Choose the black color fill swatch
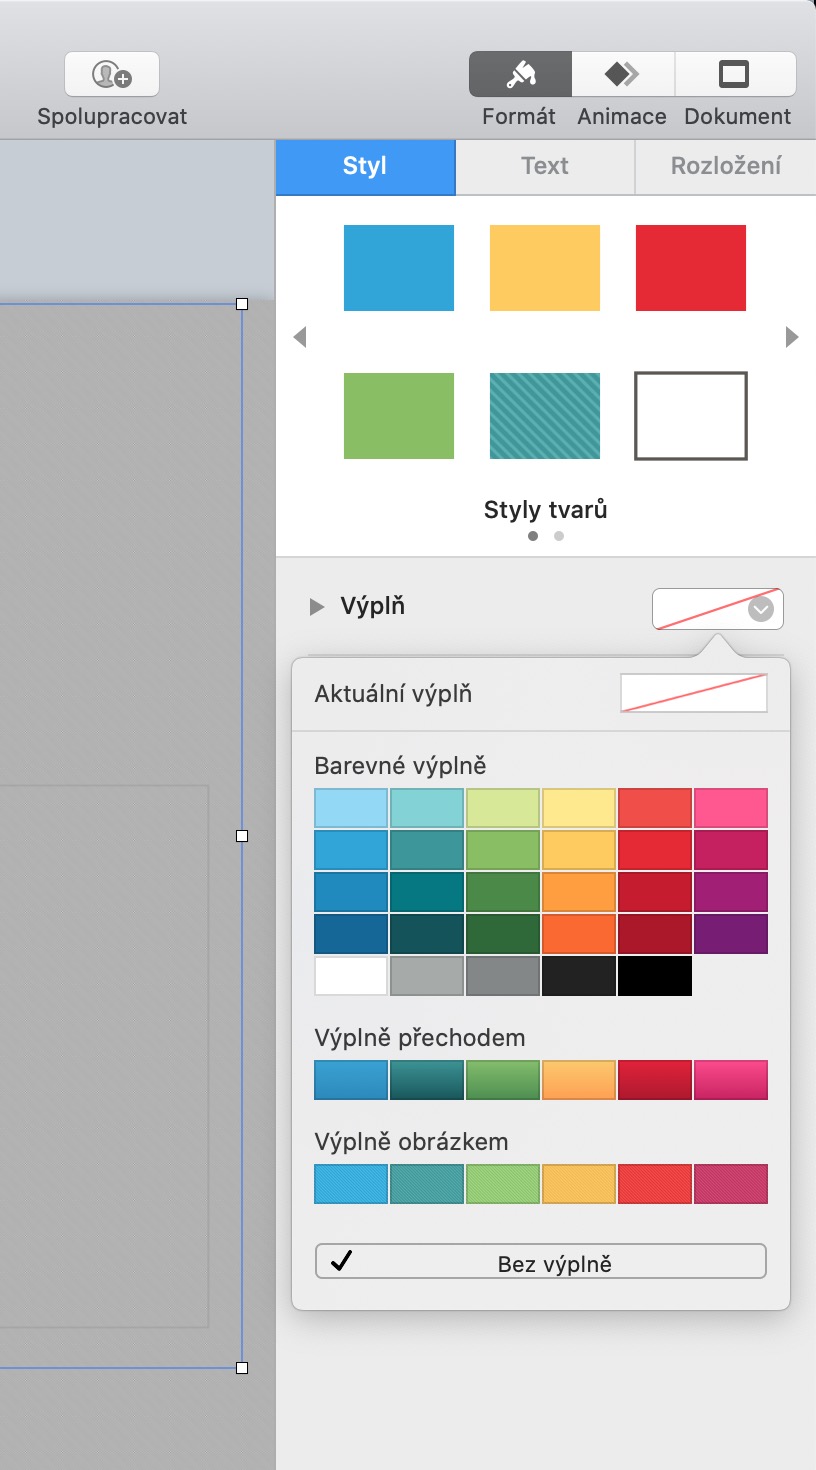The width and height of the screenshot is (816, 1470). [655, 976]
